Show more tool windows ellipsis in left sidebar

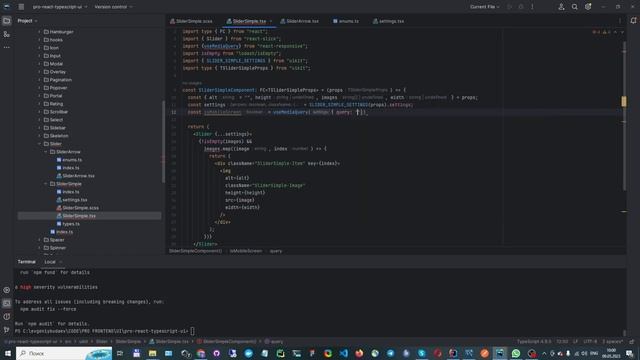tap(7, 47)
